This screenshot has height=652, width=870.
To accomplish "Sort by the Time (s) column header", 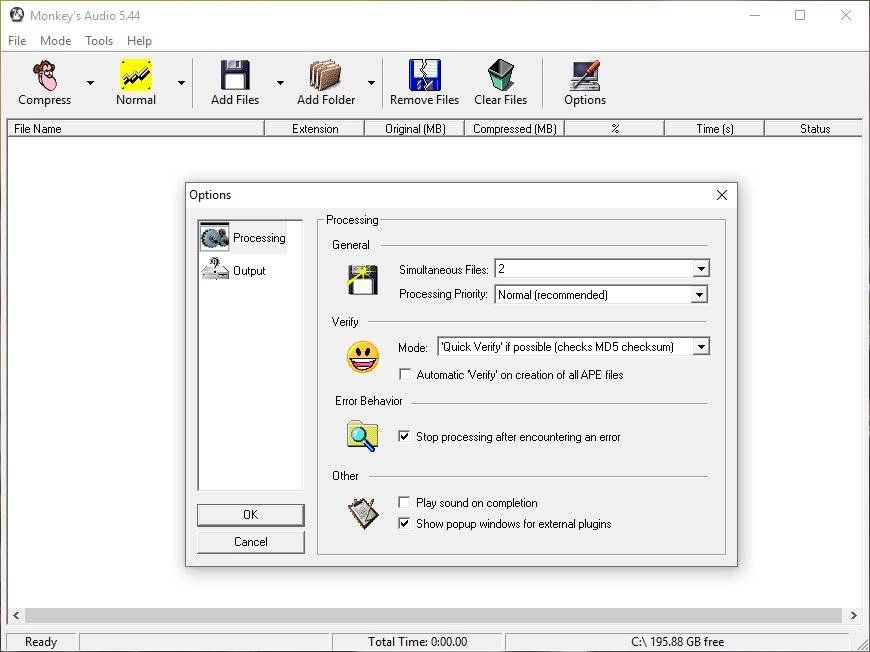I will [715, 129].
